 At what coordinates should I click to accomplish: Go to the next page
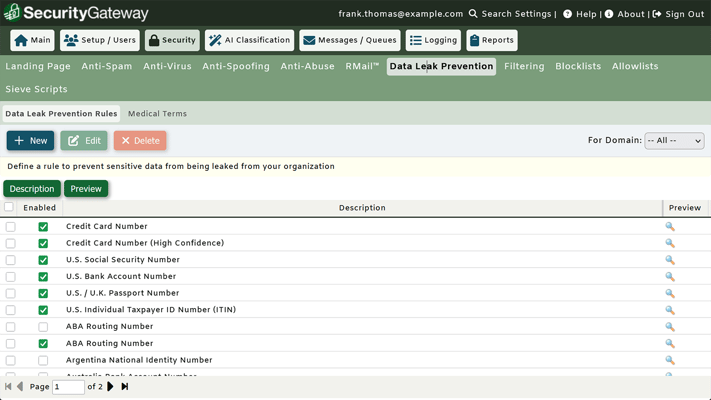tap(110, 386)
